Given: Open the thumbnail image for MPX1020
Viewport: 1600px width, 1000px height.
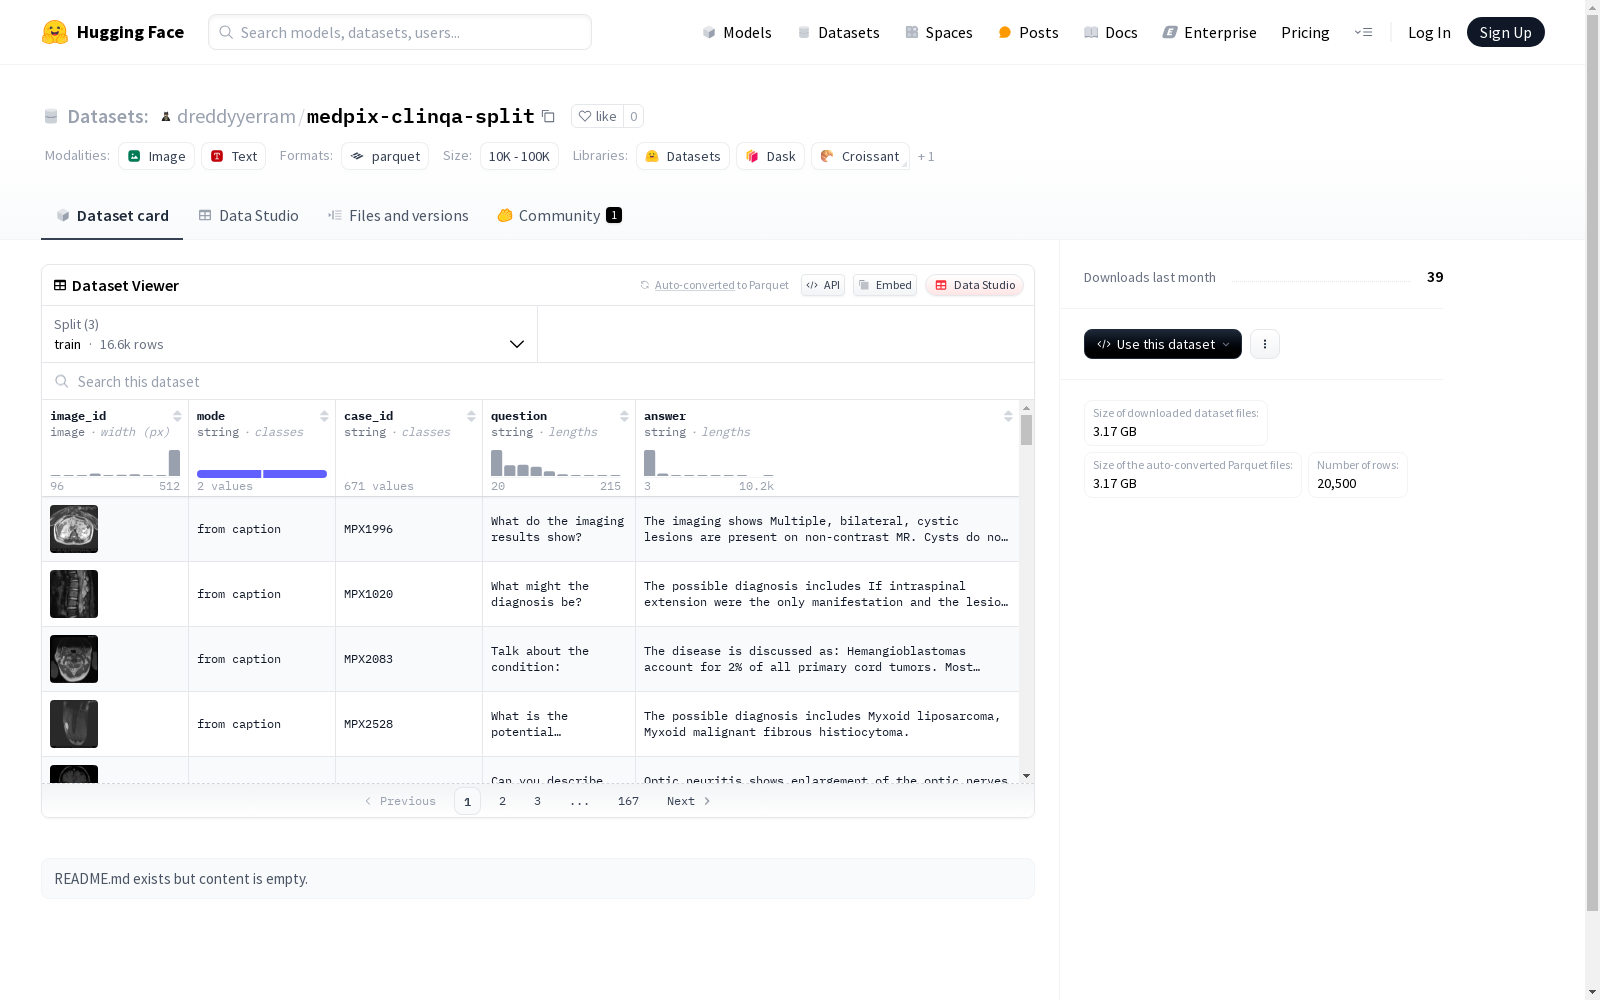Looking at the screenshot, I should pos(74,594).
